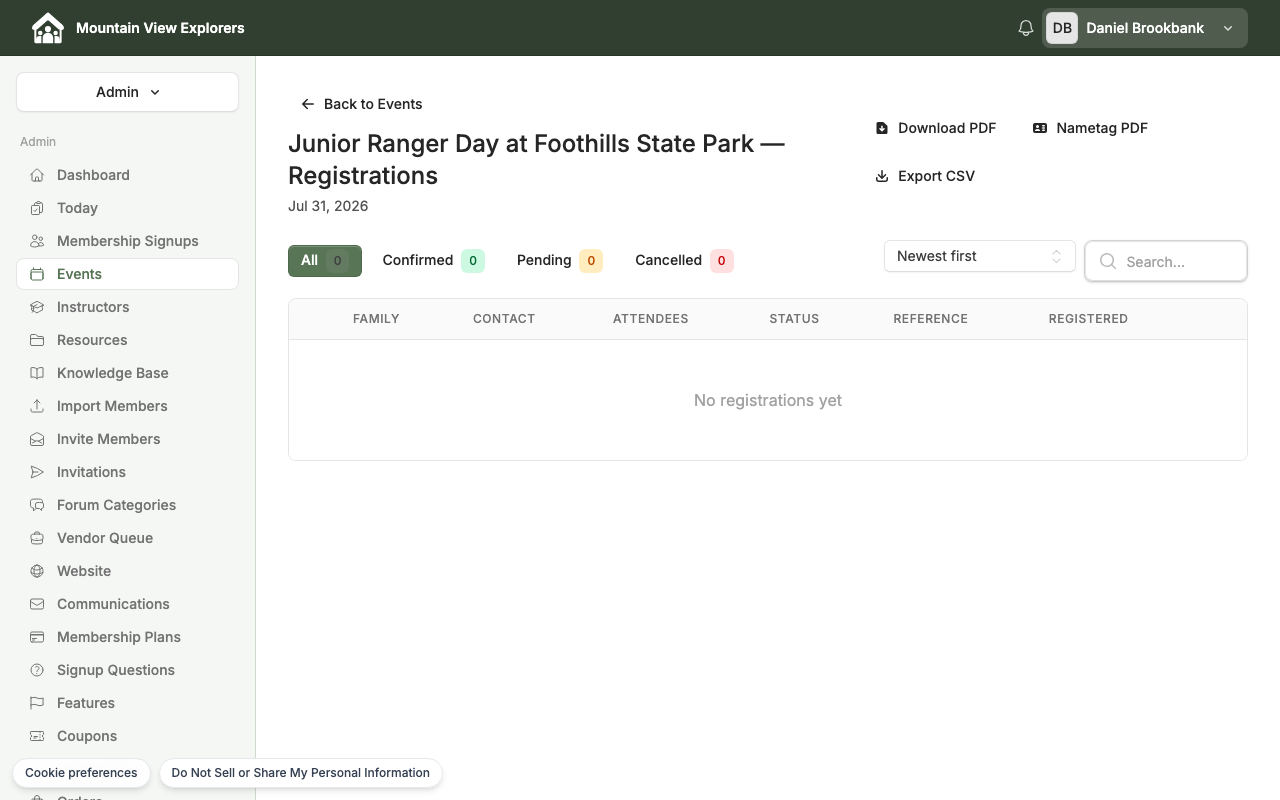Click the Download PDF file icon
The image size is (1280, 800).
coord(882,128)
